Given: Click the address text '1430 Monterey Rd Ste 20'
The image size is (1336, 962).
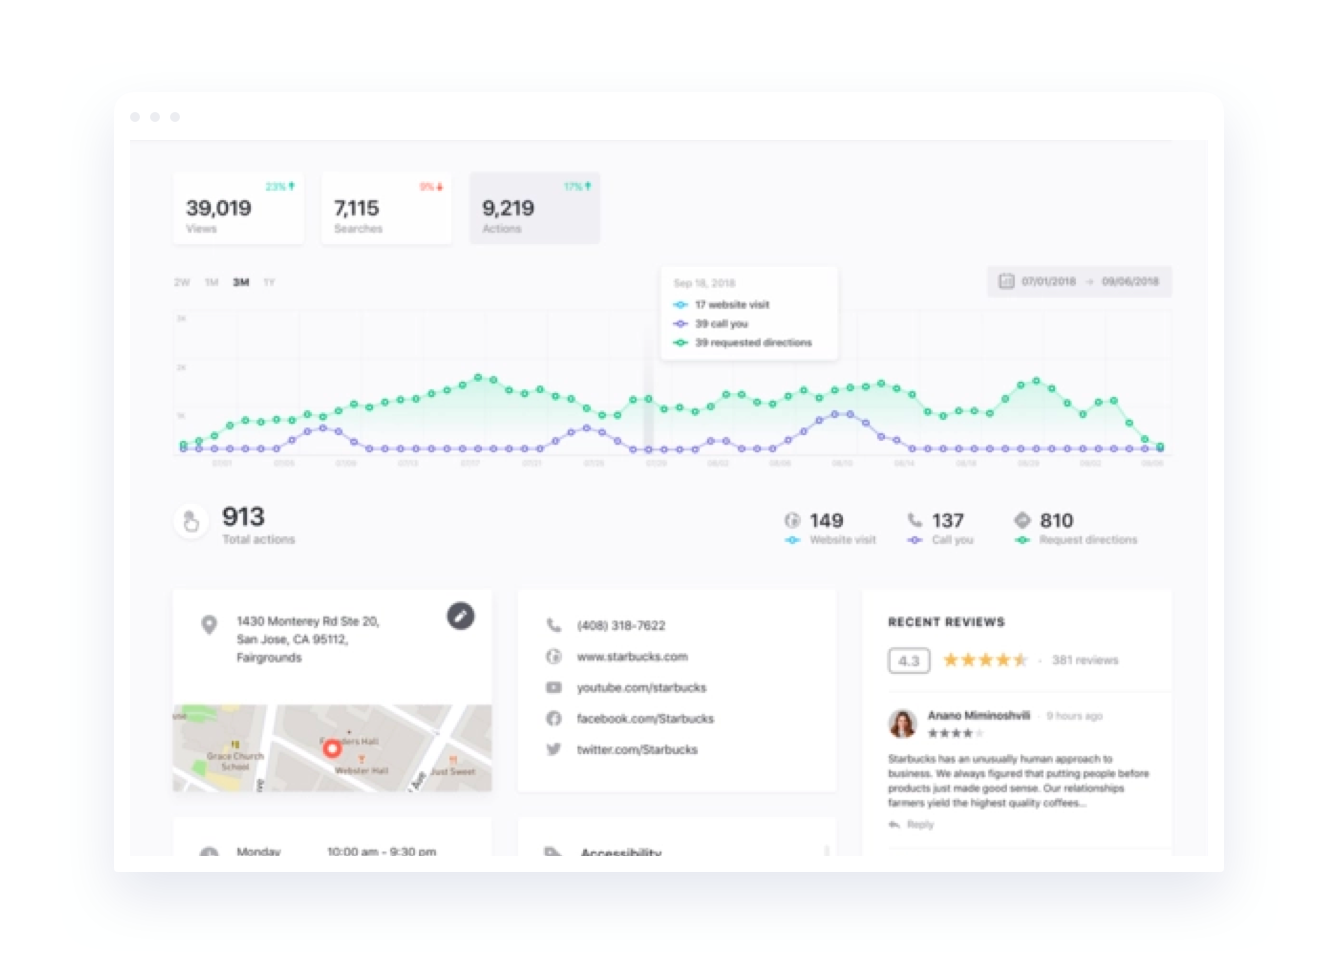Looking at the screenshot, I should [308, 621].
